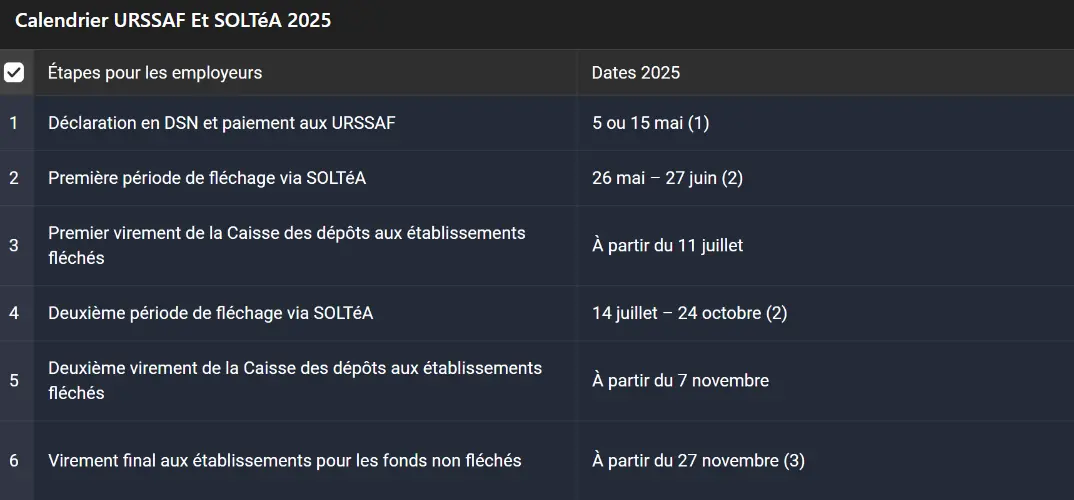Select row number 4
This screenshot has height=500, width=1074.
[x=14, y=313]
